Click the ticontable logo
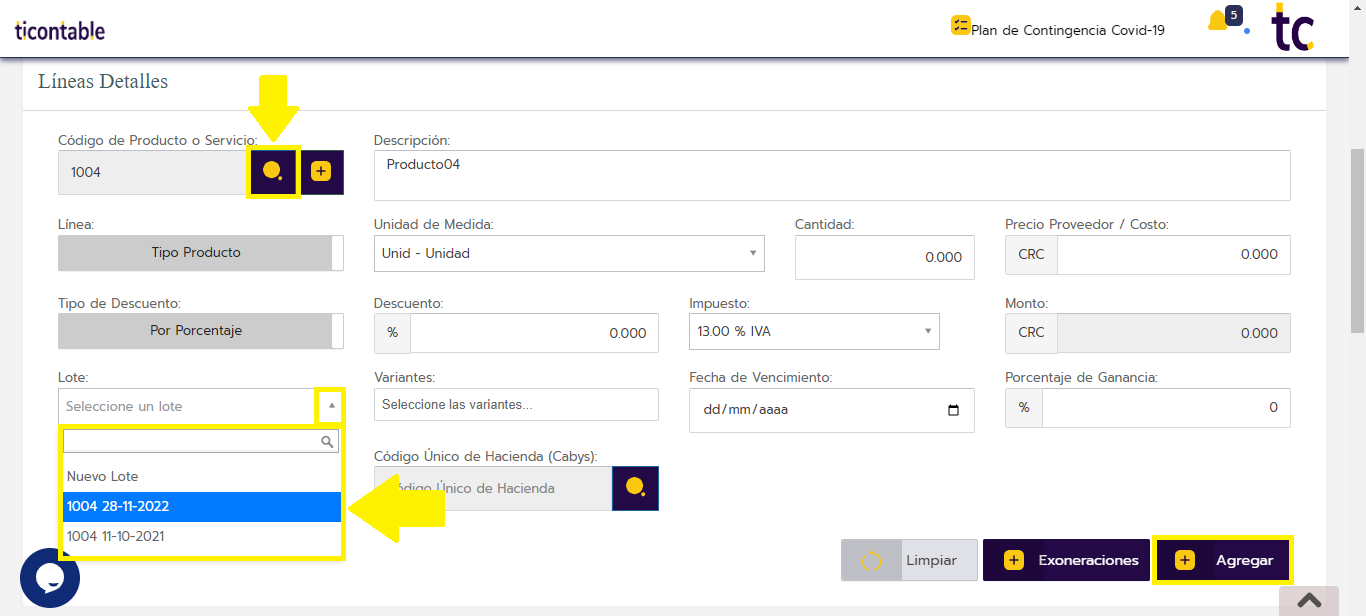The image size is (1366, 616). click(x=60, y=30)
